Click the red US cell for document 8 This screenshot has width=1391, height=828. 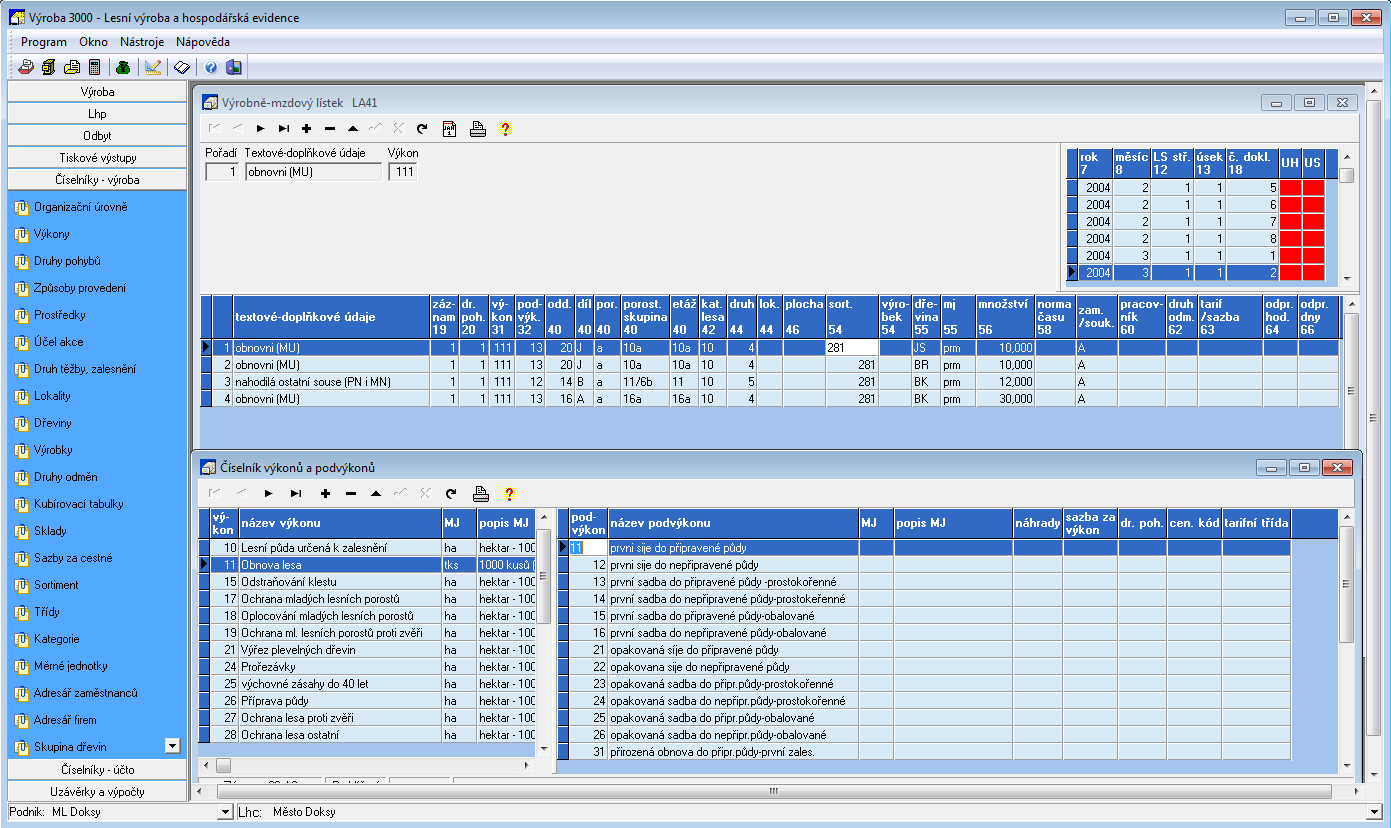pos(1313,238)
